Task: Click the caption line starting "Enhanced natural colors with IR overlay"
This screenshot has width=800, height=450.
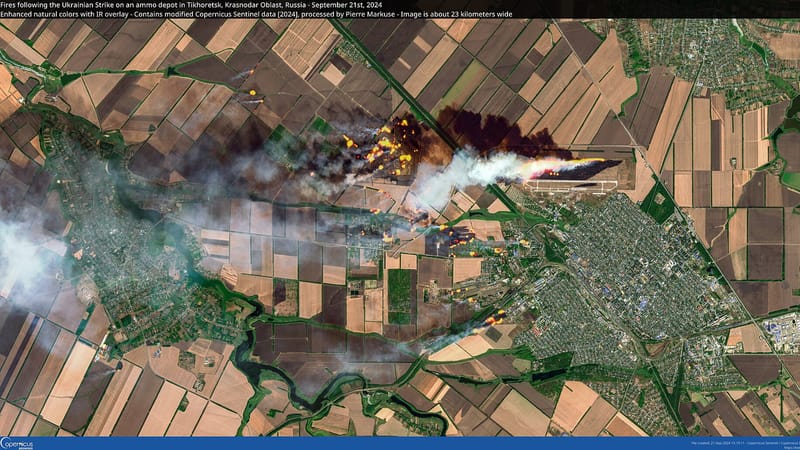Action: (256, 14)
